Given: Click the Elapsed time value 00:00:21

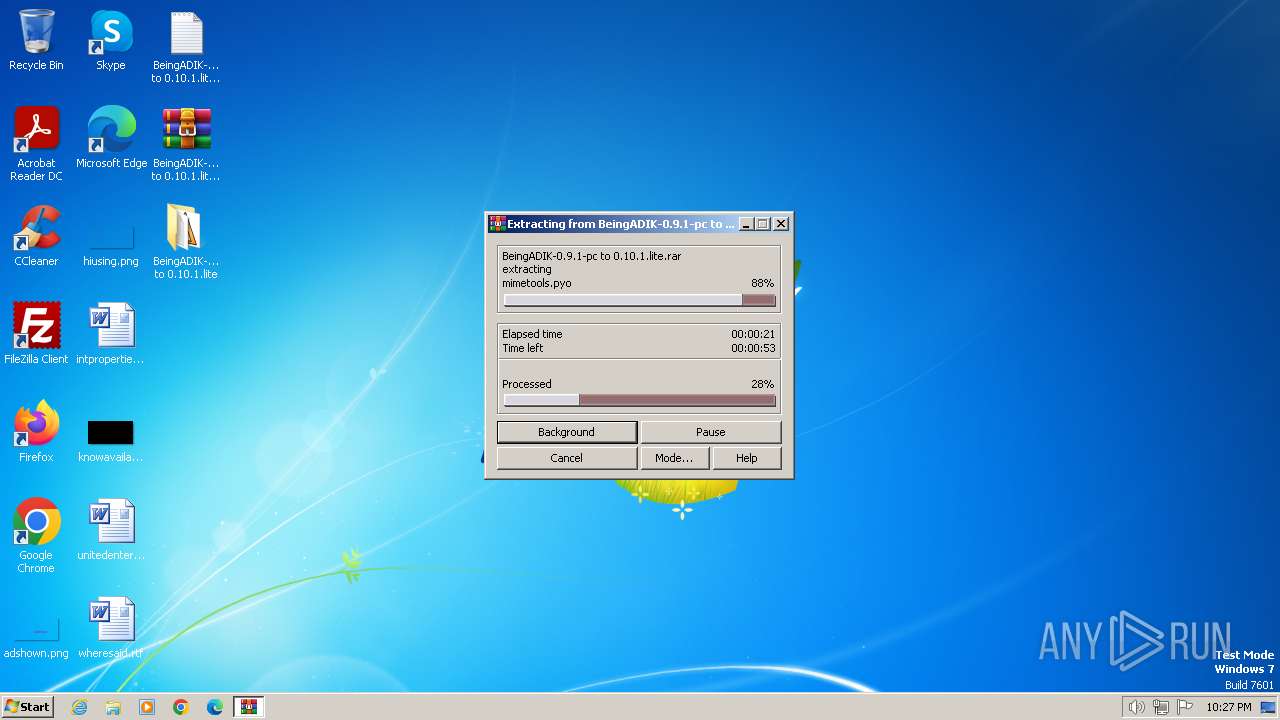Looking at the screenshot, I should click(x=753, y=334).
